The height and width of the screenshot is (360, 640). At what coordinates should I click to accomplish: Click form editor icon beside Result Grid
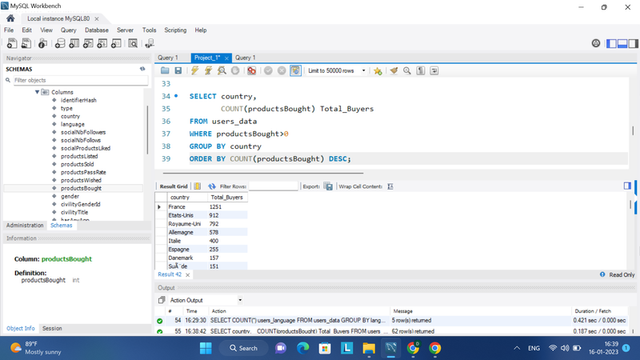click(x=197, y=186)
